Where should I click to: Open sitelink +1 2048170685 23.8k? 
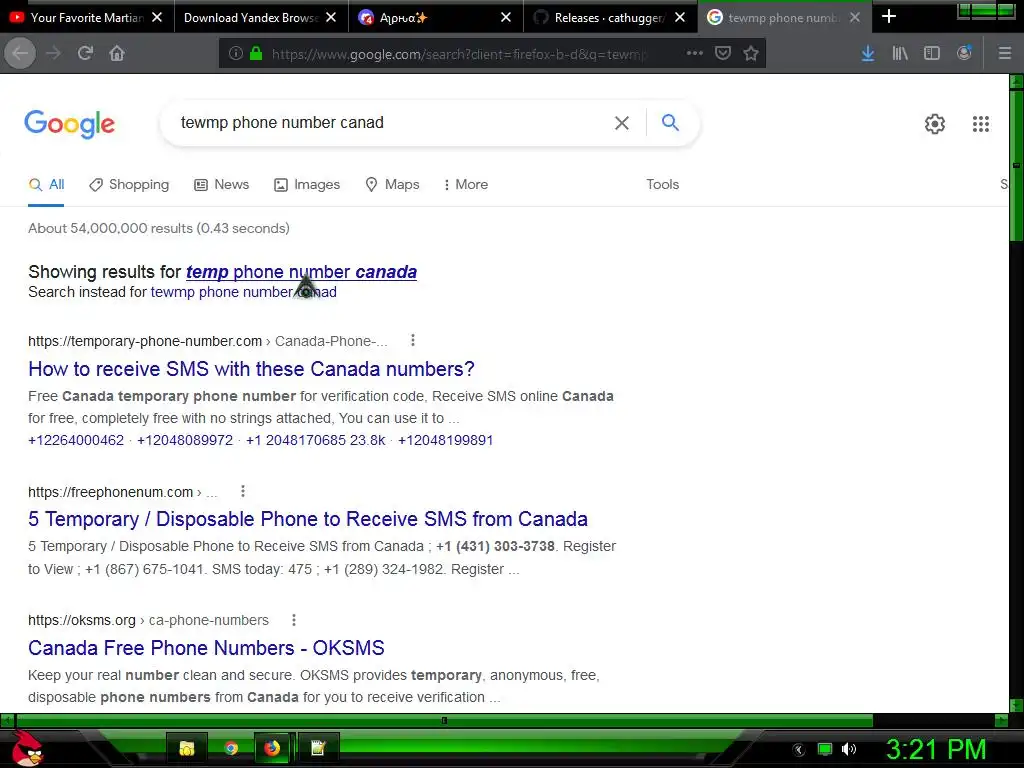tap(315, 440)
